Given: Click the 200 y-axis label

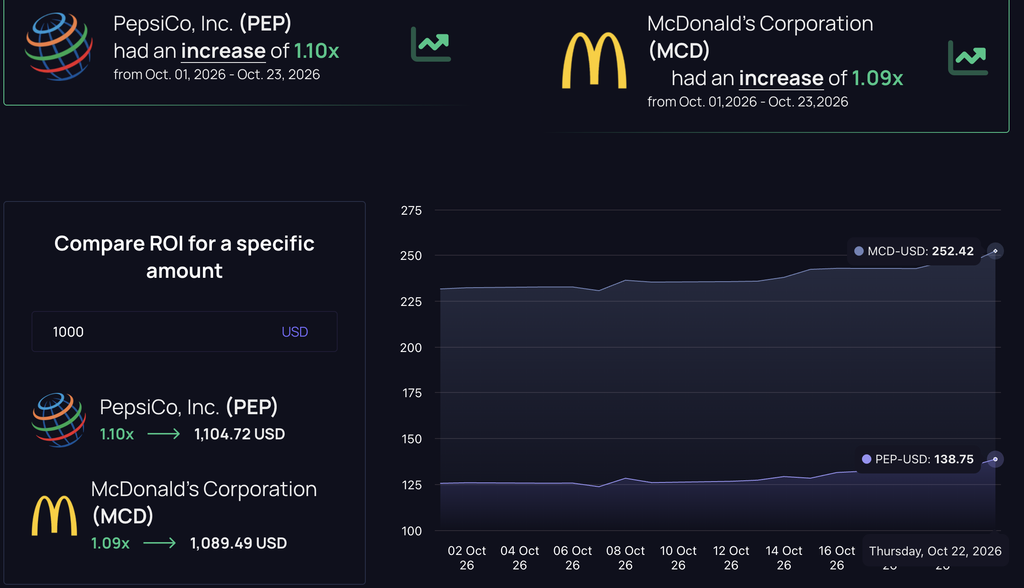Looking at the screenshot, I should click(x=411, y=348).
